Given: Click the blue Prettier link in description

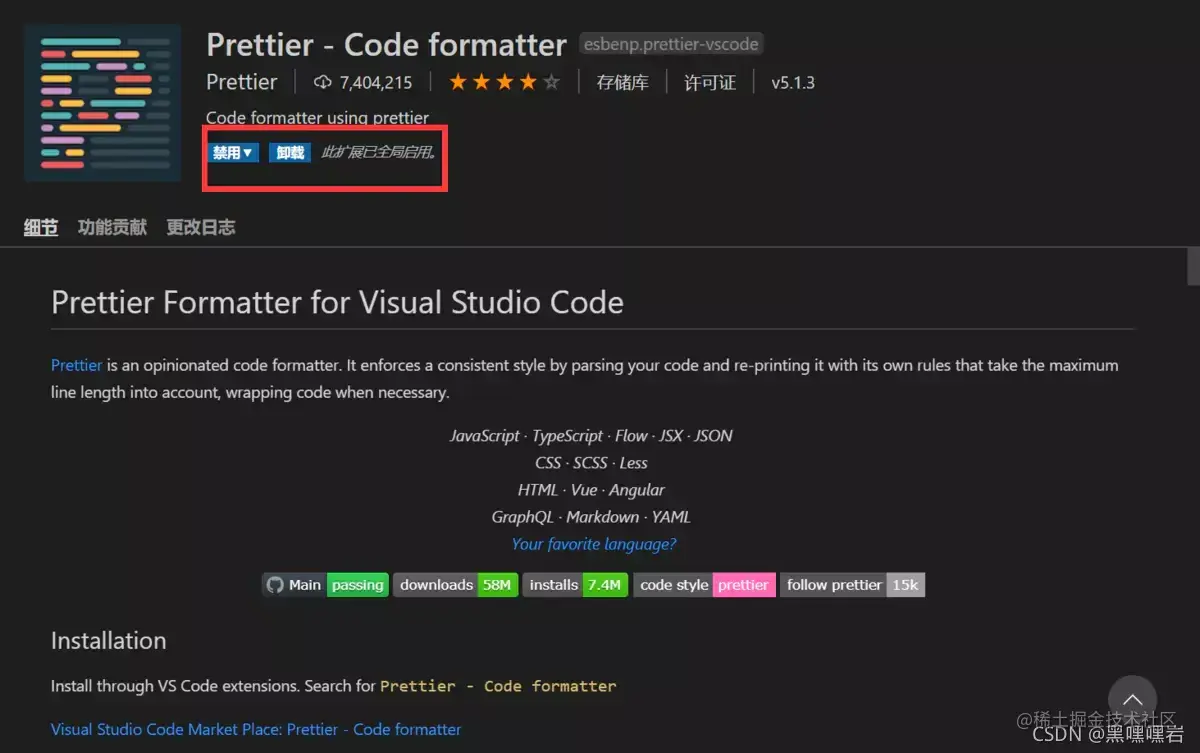Looking at the screenshot, I should 77,365.
